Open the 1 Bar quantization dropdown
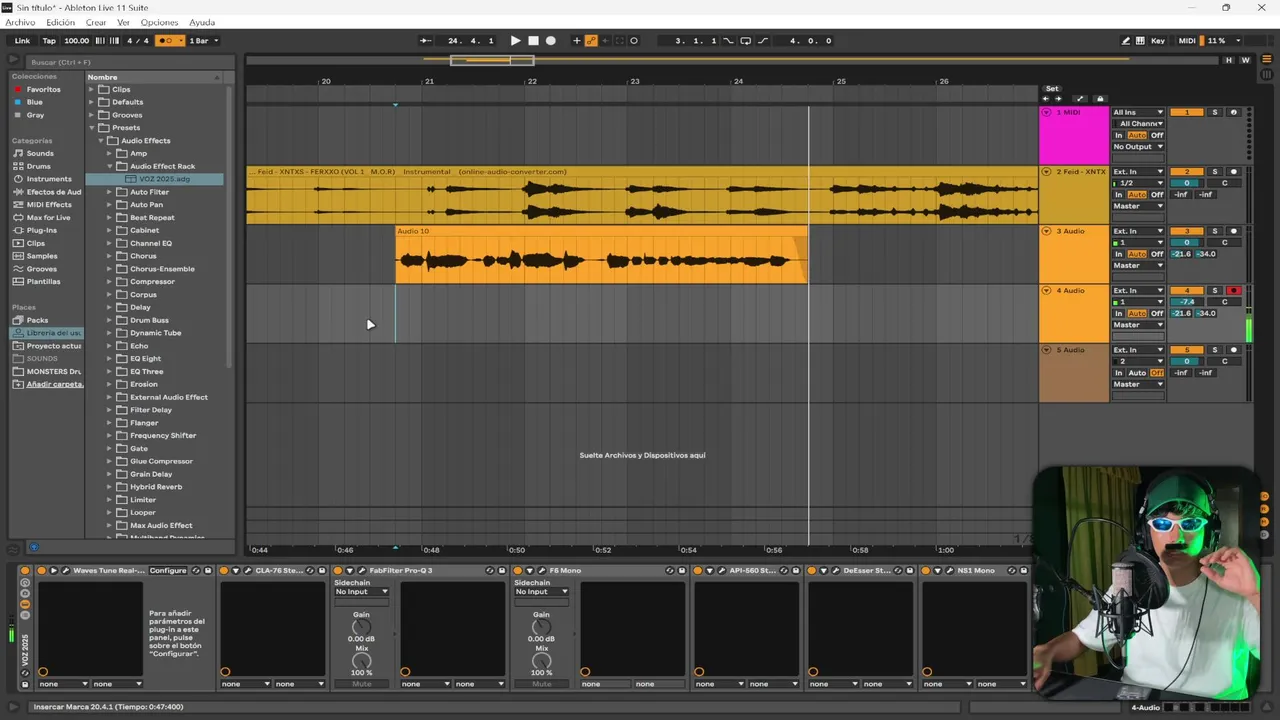The width and height of the screenshot is (1280, 720). tap(203, 41)
